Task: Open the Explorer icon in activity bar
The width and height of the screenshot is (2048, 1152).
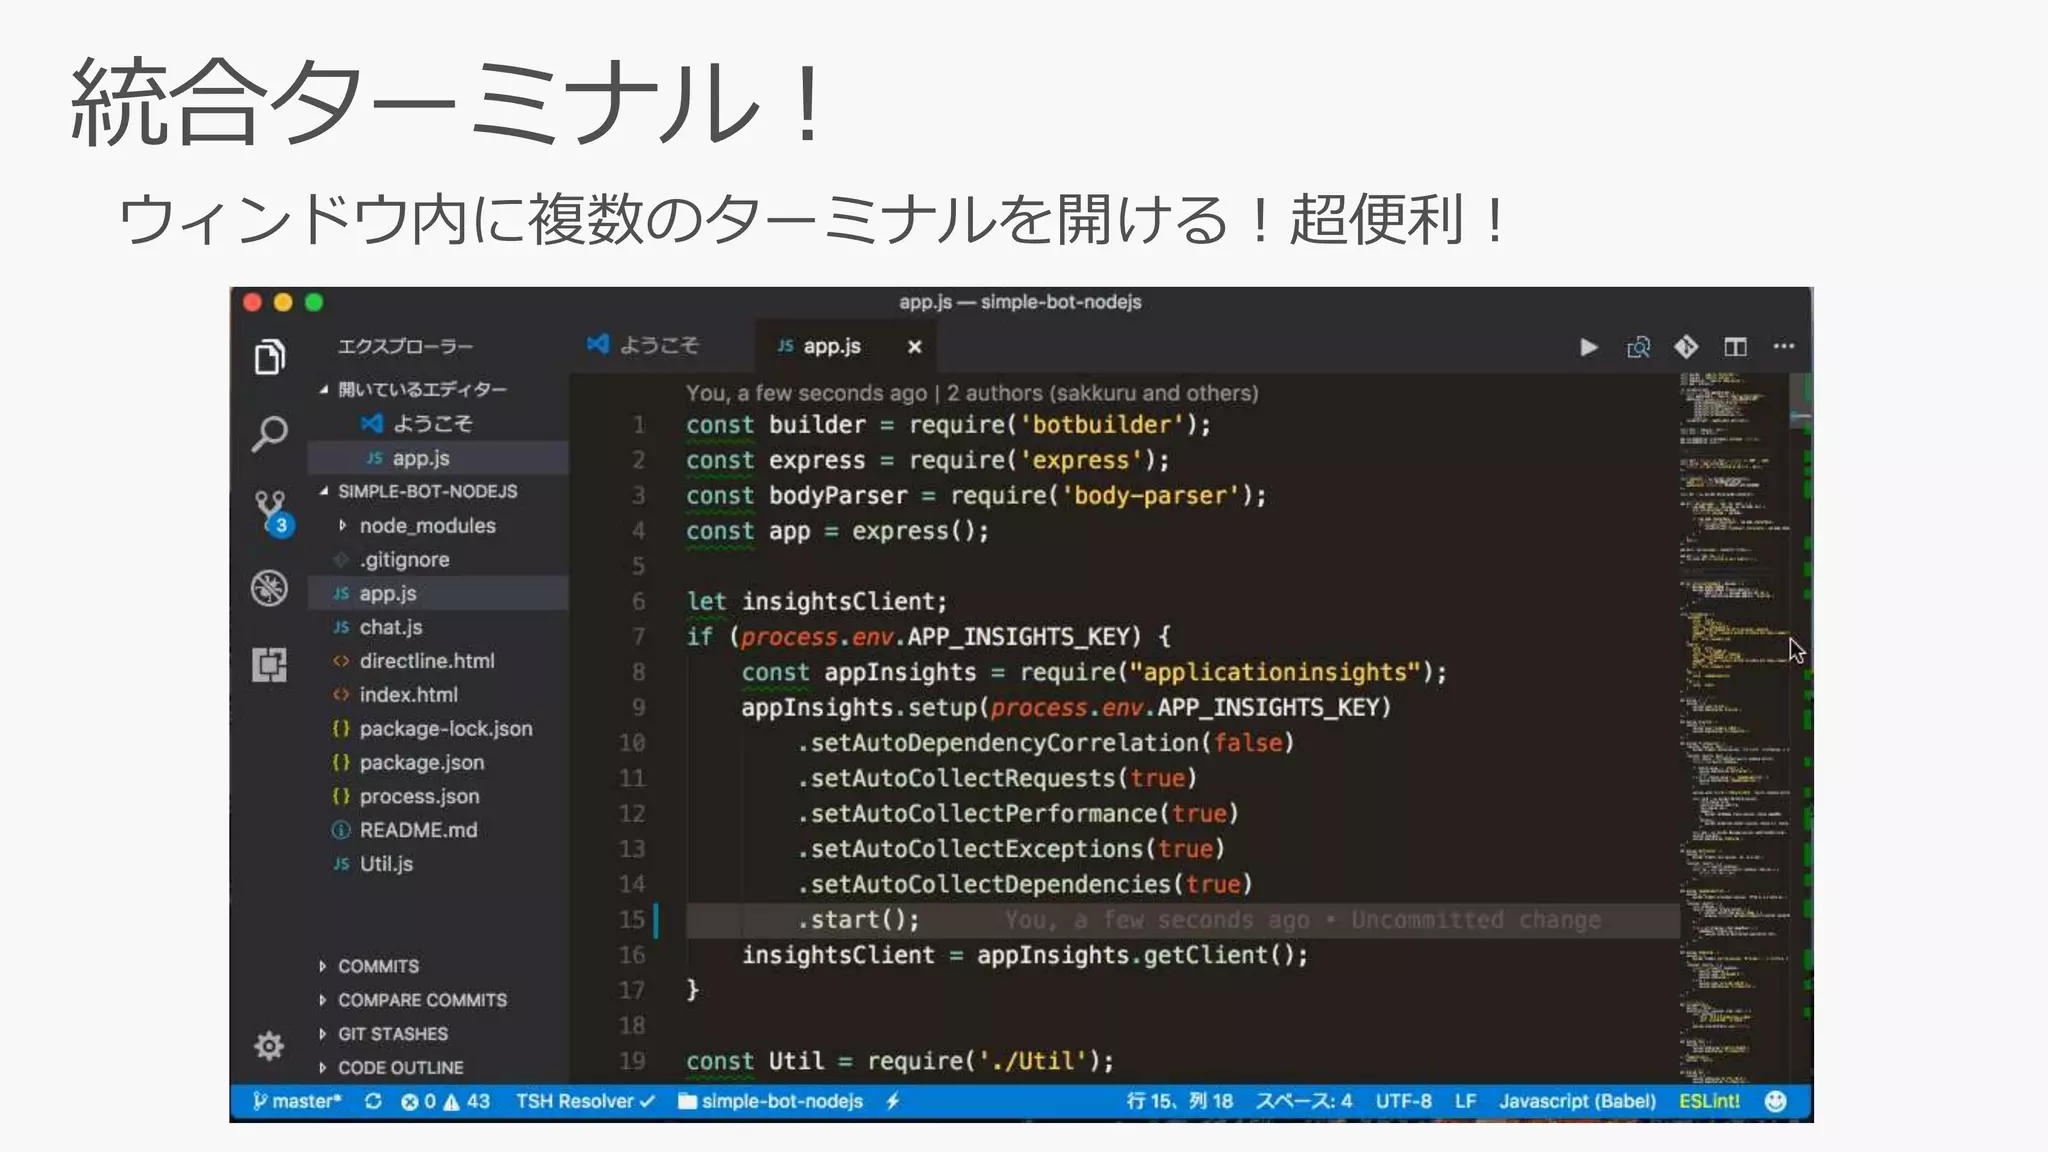Action: (x=269, y=357)
